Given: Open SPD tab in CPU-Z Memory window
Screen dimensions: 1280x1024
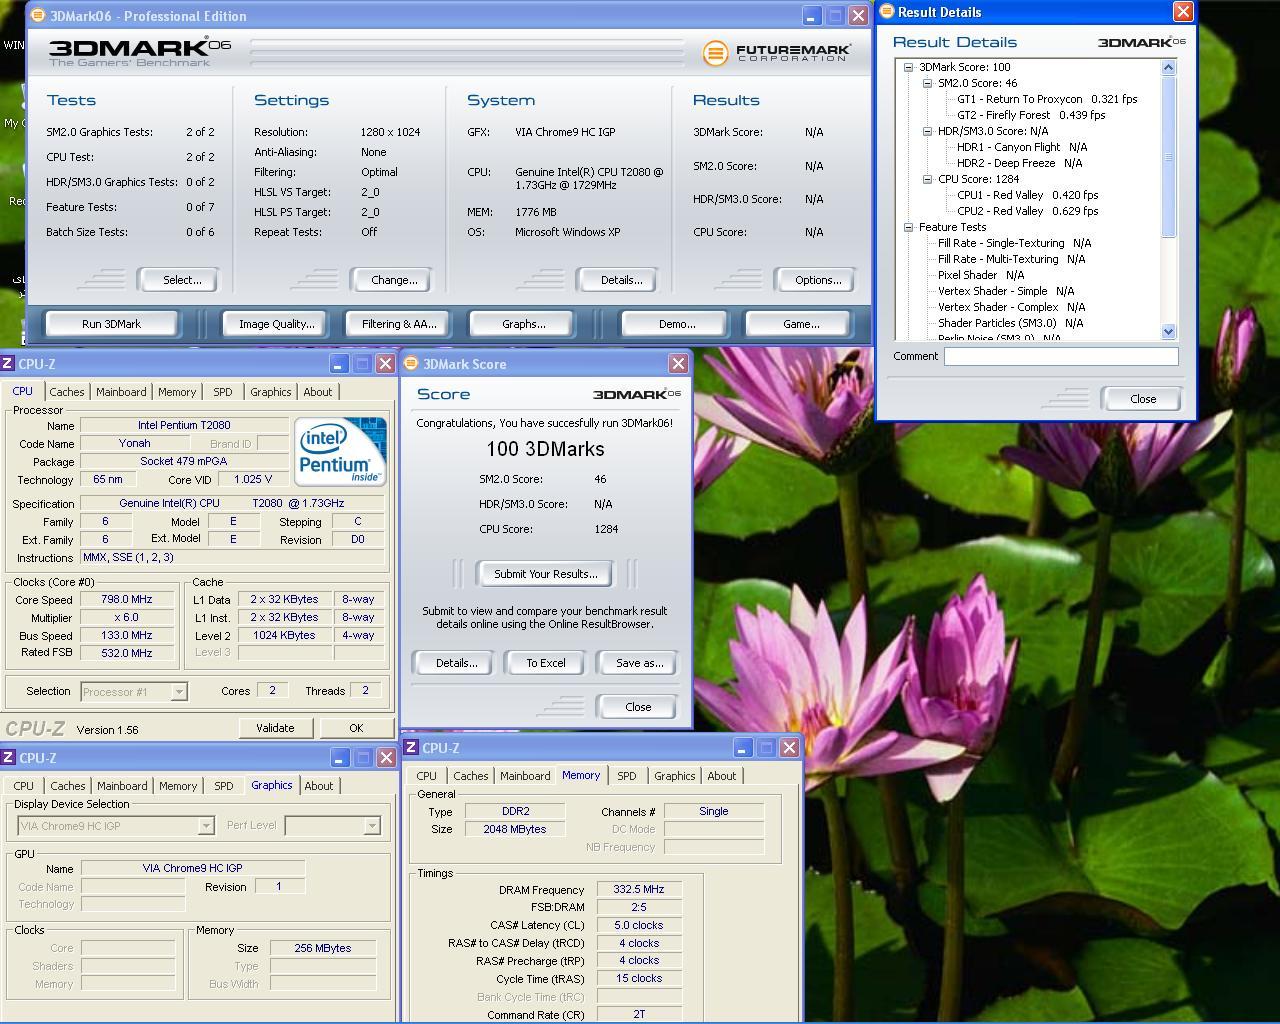Looking at the screenshot, I should click(x=627, y=776).
